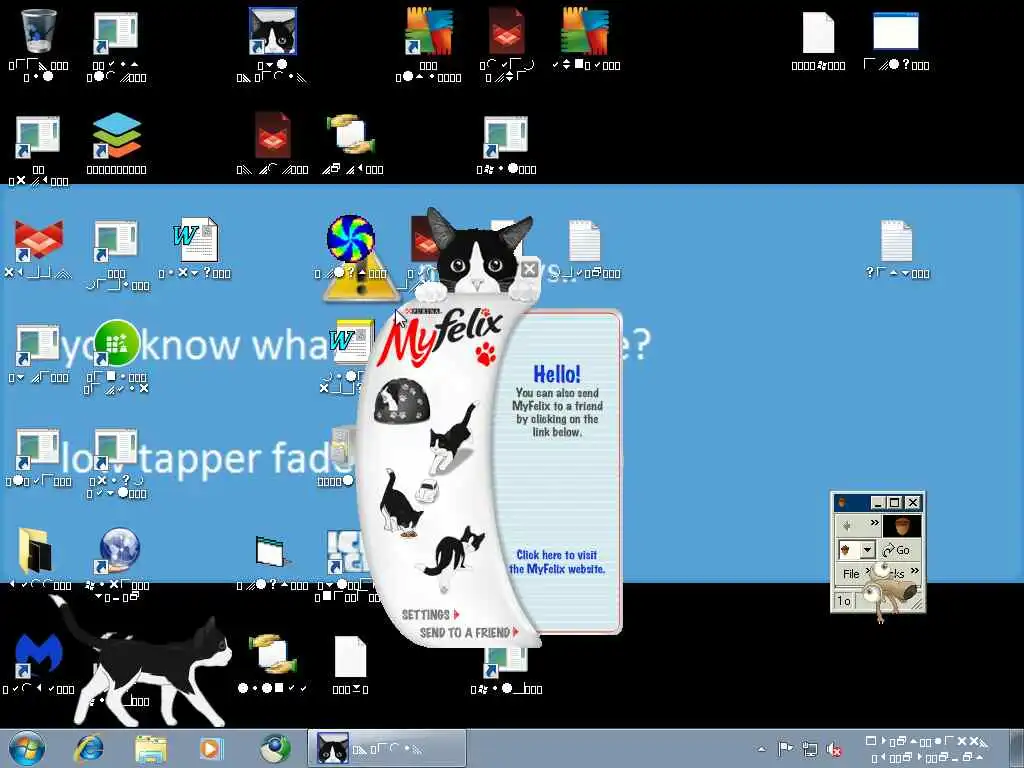Close the MyFelix panel with the X

(x=530, y=269)
